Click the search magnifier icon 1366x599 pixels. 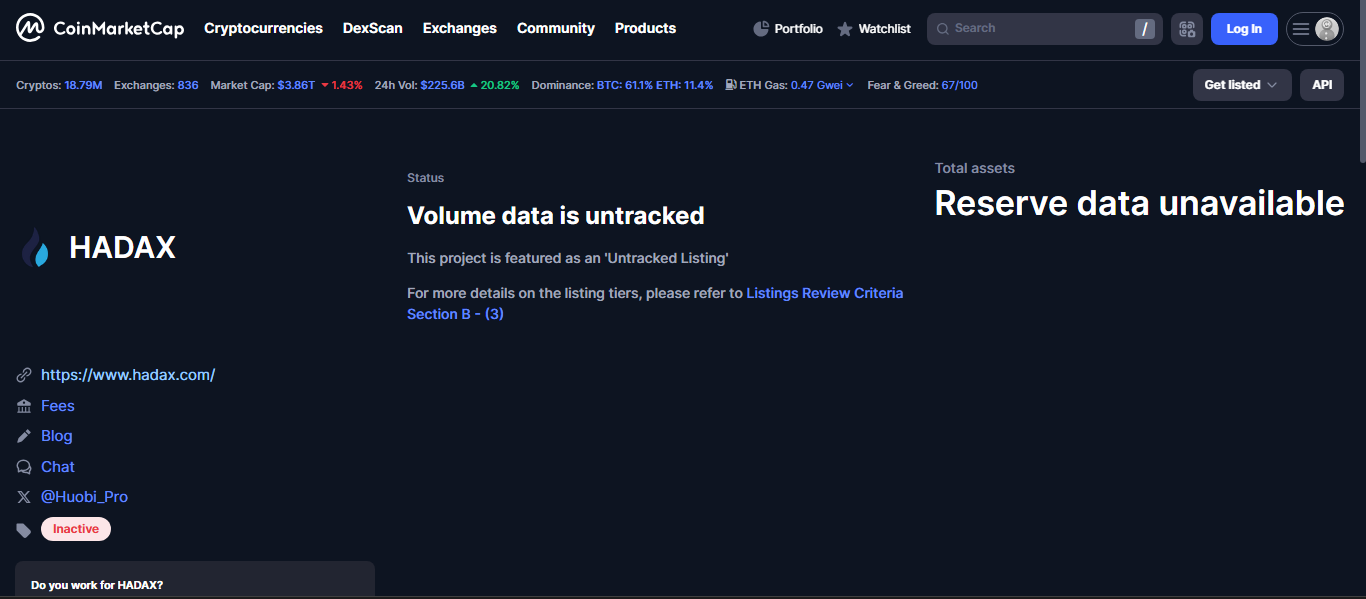pyautogui.click(x=942, y=29)
